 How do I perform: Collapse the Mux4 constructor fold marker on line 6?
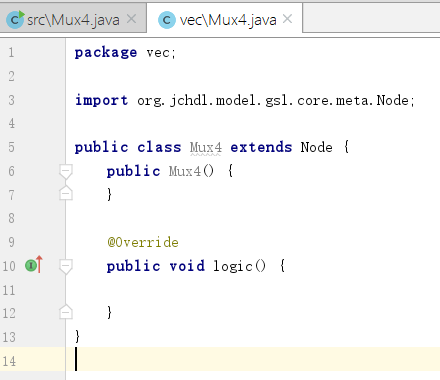click(x=66, y=171)
